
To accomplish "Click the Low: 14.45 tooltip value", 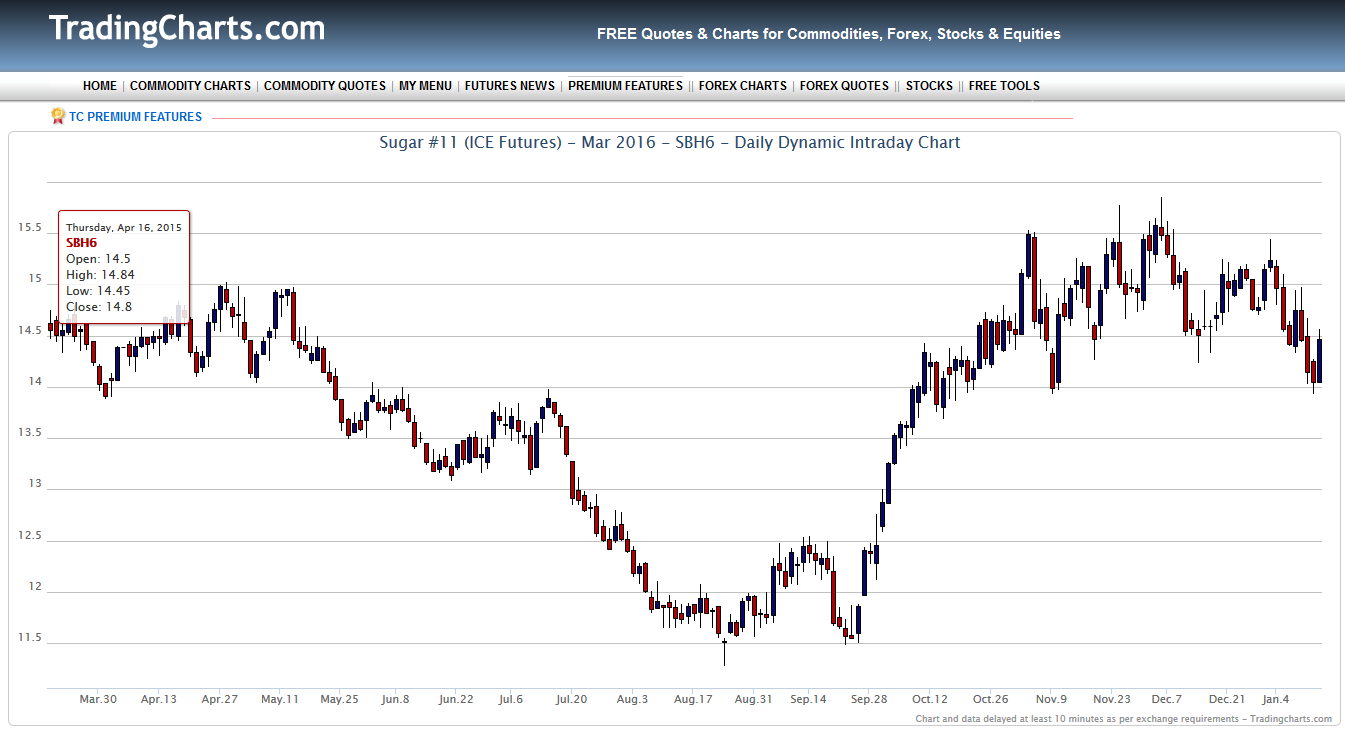I will click(x=98, y=291).
